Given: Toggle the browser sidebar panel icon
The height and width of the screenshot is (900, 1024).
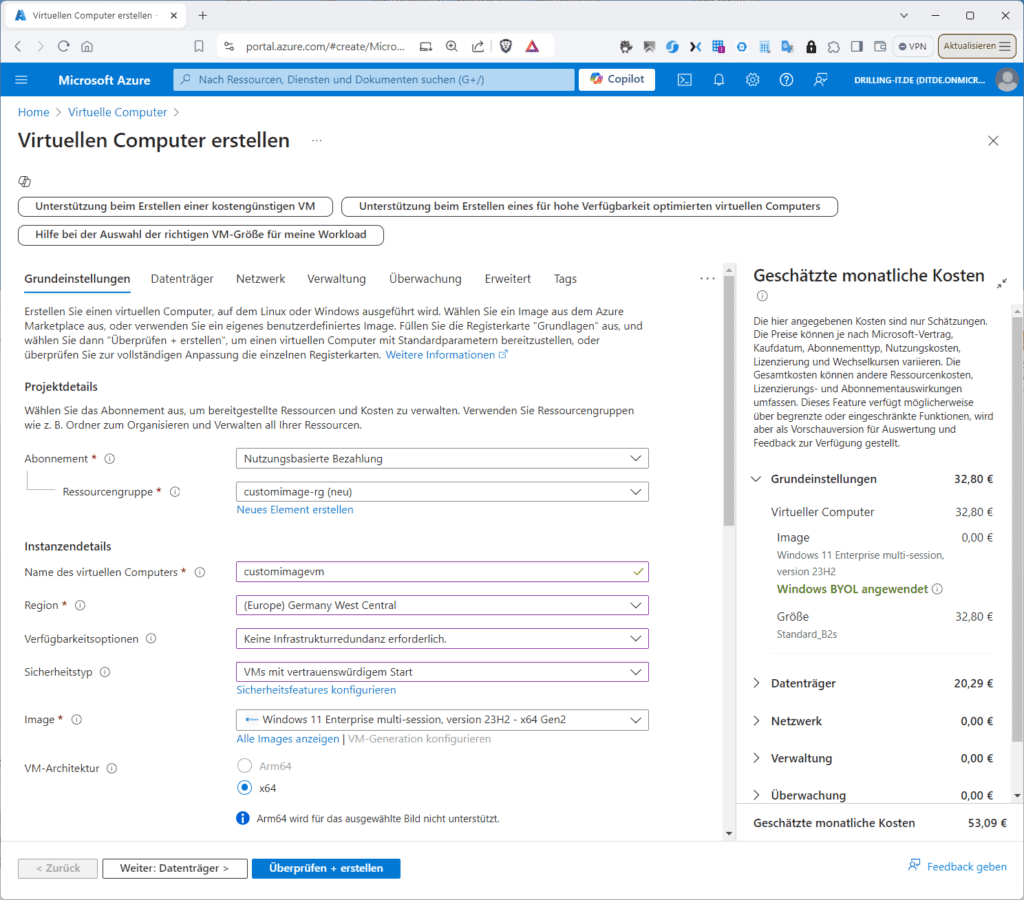Looking at the screenshot, I should [x=856, y=46].
